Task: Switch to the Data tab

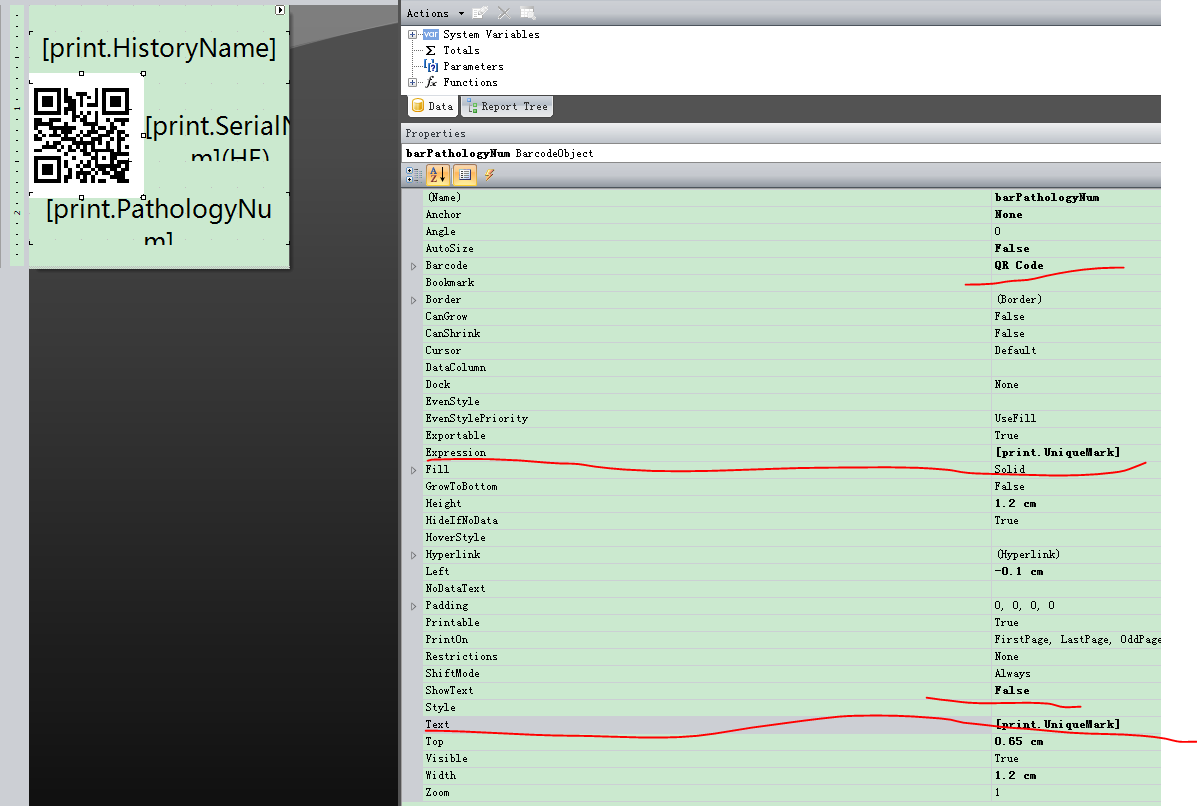Action: [x=432, y=106]
